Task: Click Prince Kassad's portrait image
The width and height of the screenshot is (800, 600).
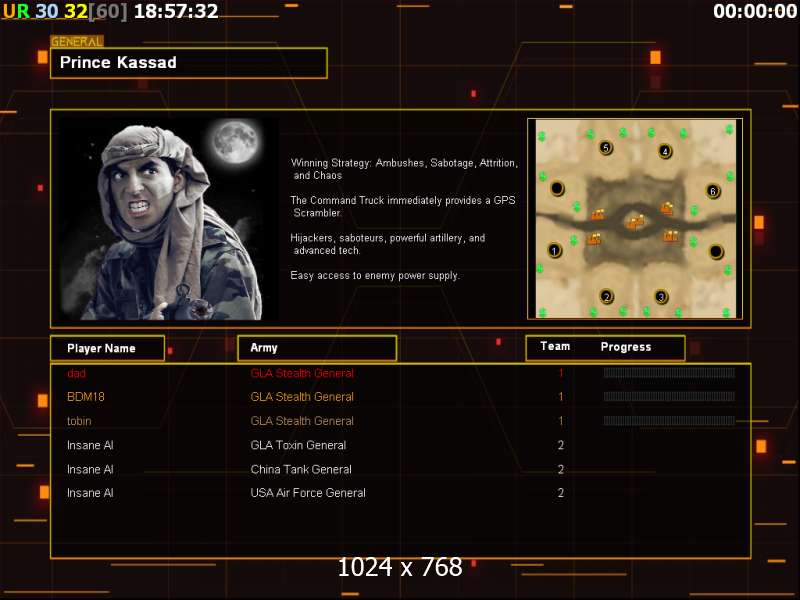Action: click(x=168, y=219)
